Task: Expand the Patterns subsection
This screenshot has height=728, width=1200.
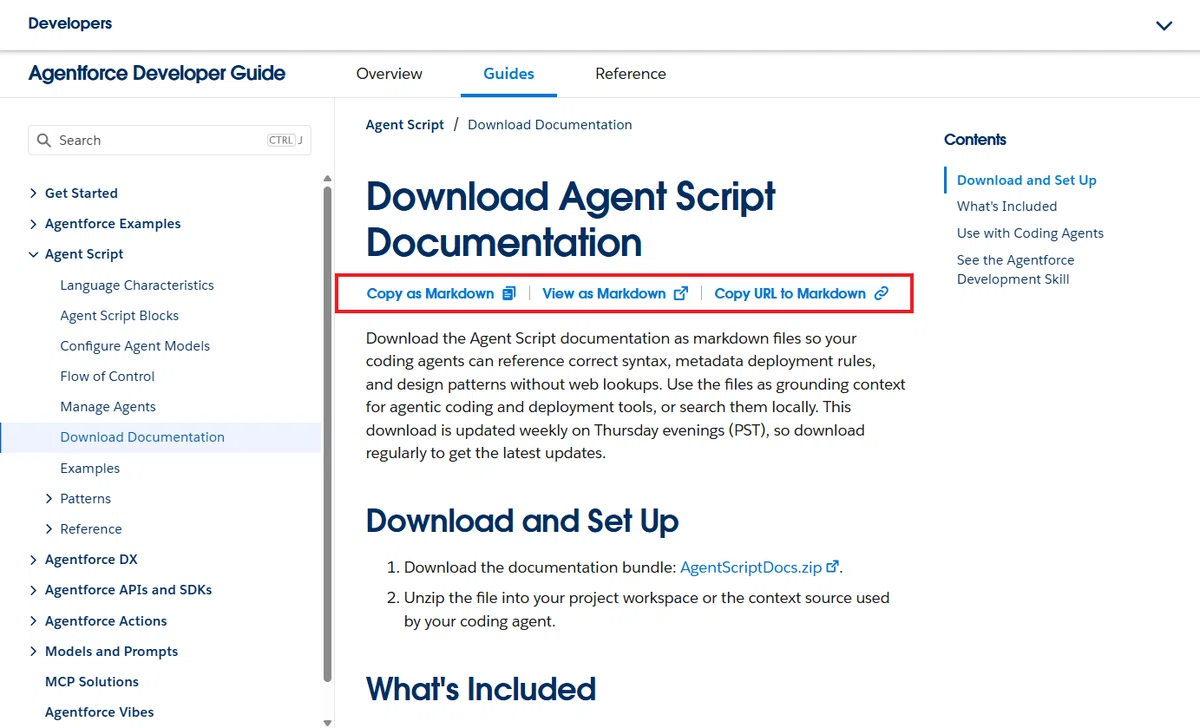Action: click(x=49, y=498)
